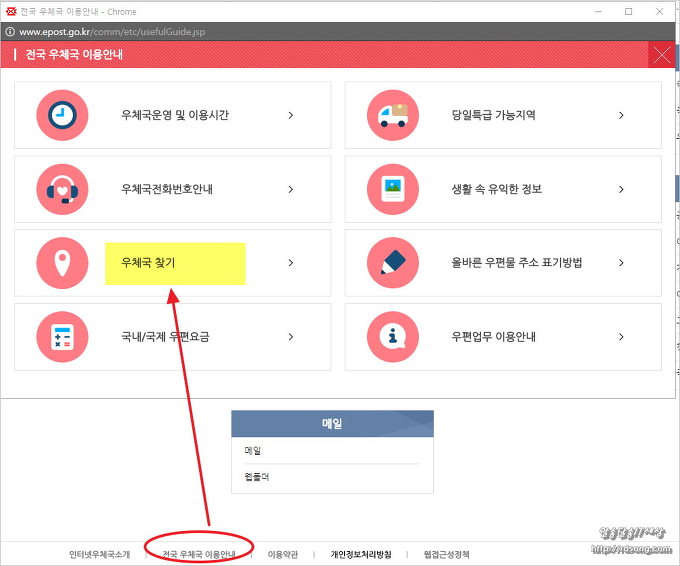The width and height of the screenshot is (680, 566).
Task: Click the headset icon for 우체국전화번호안내
Action: tap(62, 189)
